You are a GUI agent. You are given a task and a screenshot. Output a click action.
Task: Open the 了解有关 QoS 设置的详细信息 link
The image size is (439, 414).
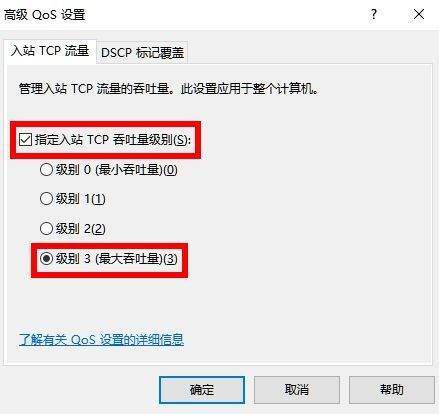[x=101, y=339]
